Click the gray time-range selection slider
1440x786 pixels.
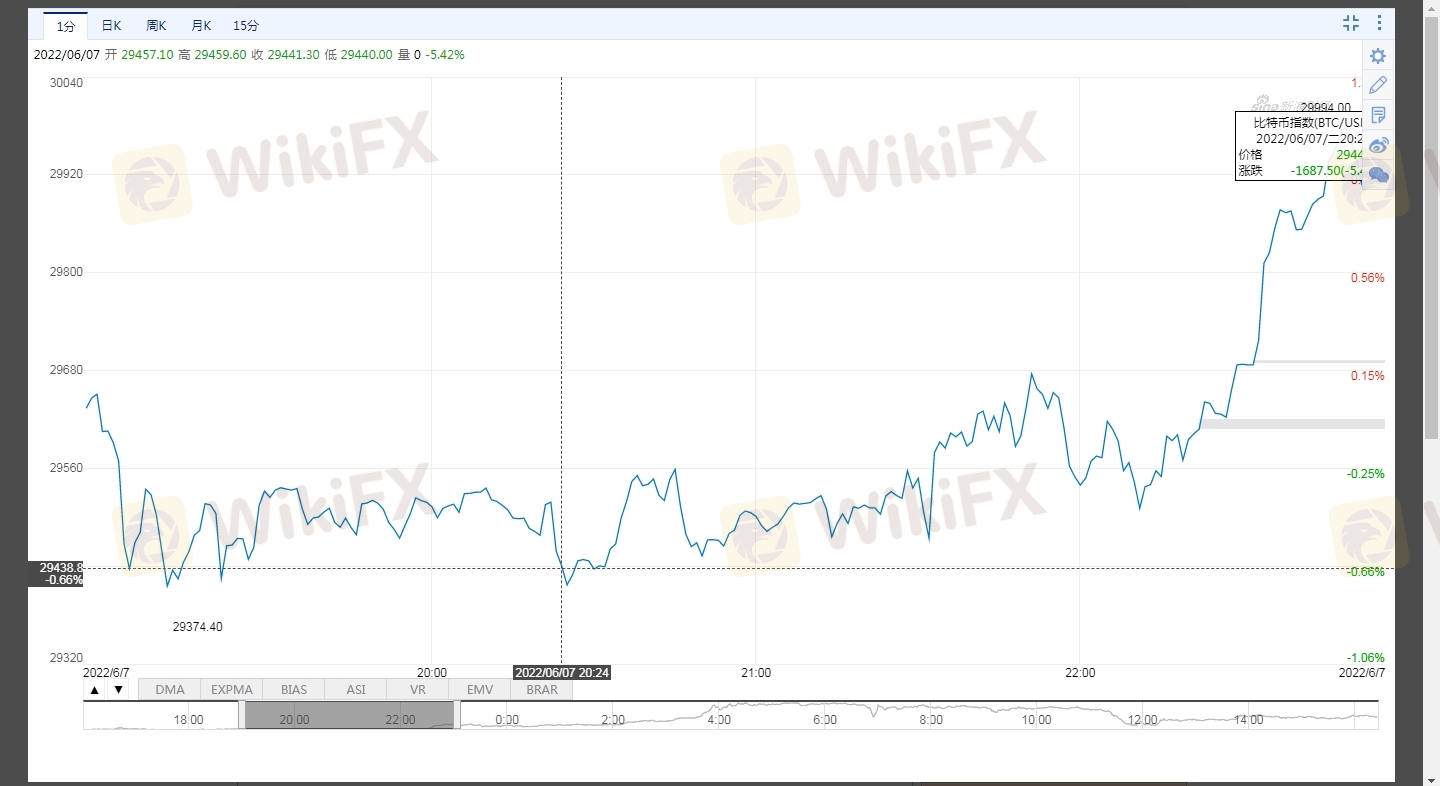pyautogui.click(x=350, y=715)
